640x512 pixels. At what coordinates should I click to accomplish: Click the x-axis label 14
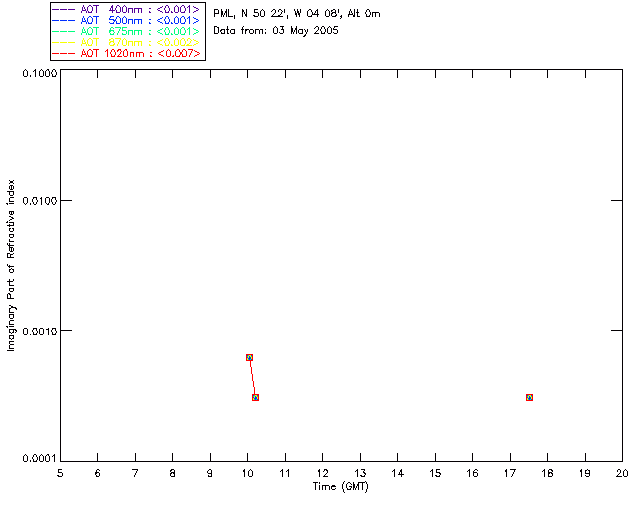pyautogui.click(x=398, y=473)
